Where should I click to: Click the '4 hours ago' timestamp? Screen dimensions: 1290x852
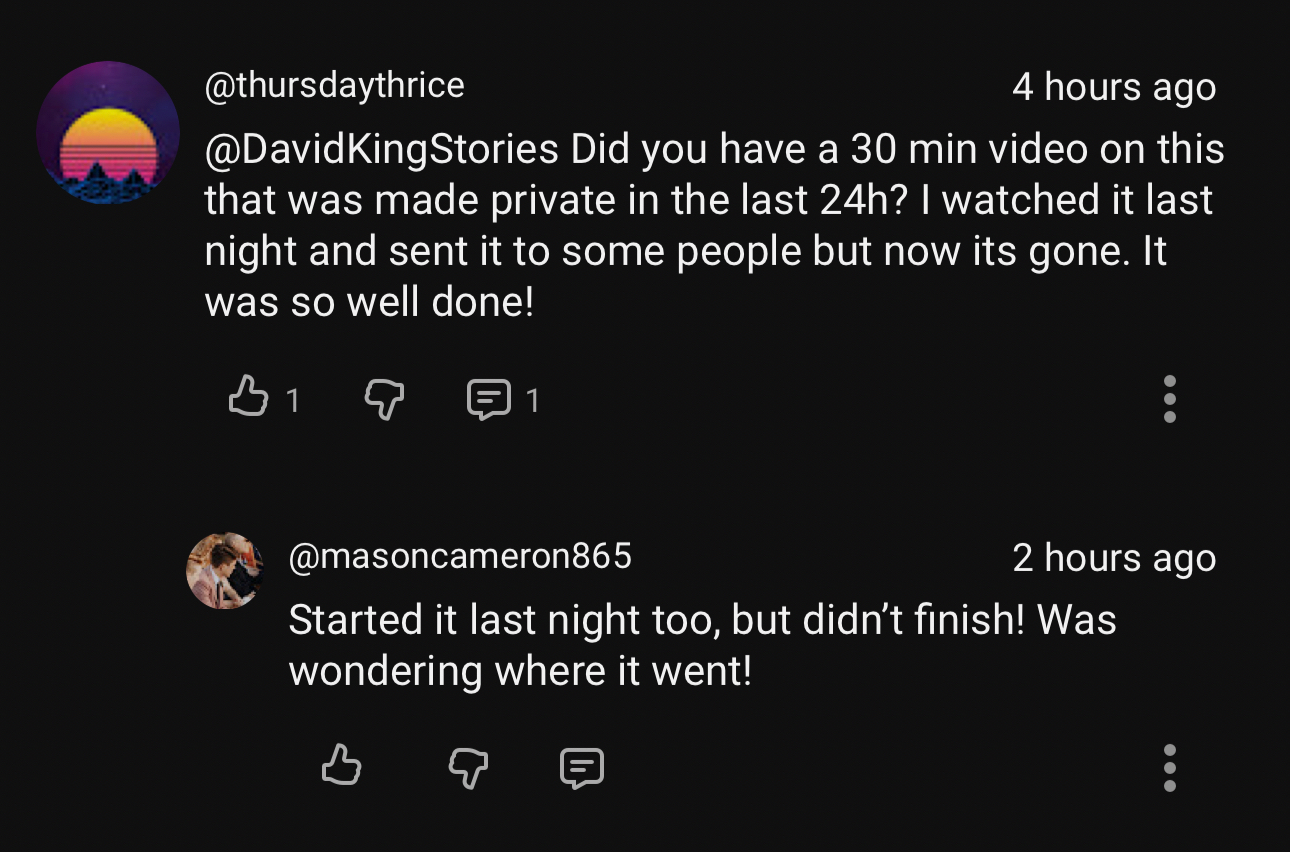pos(1113,87)
